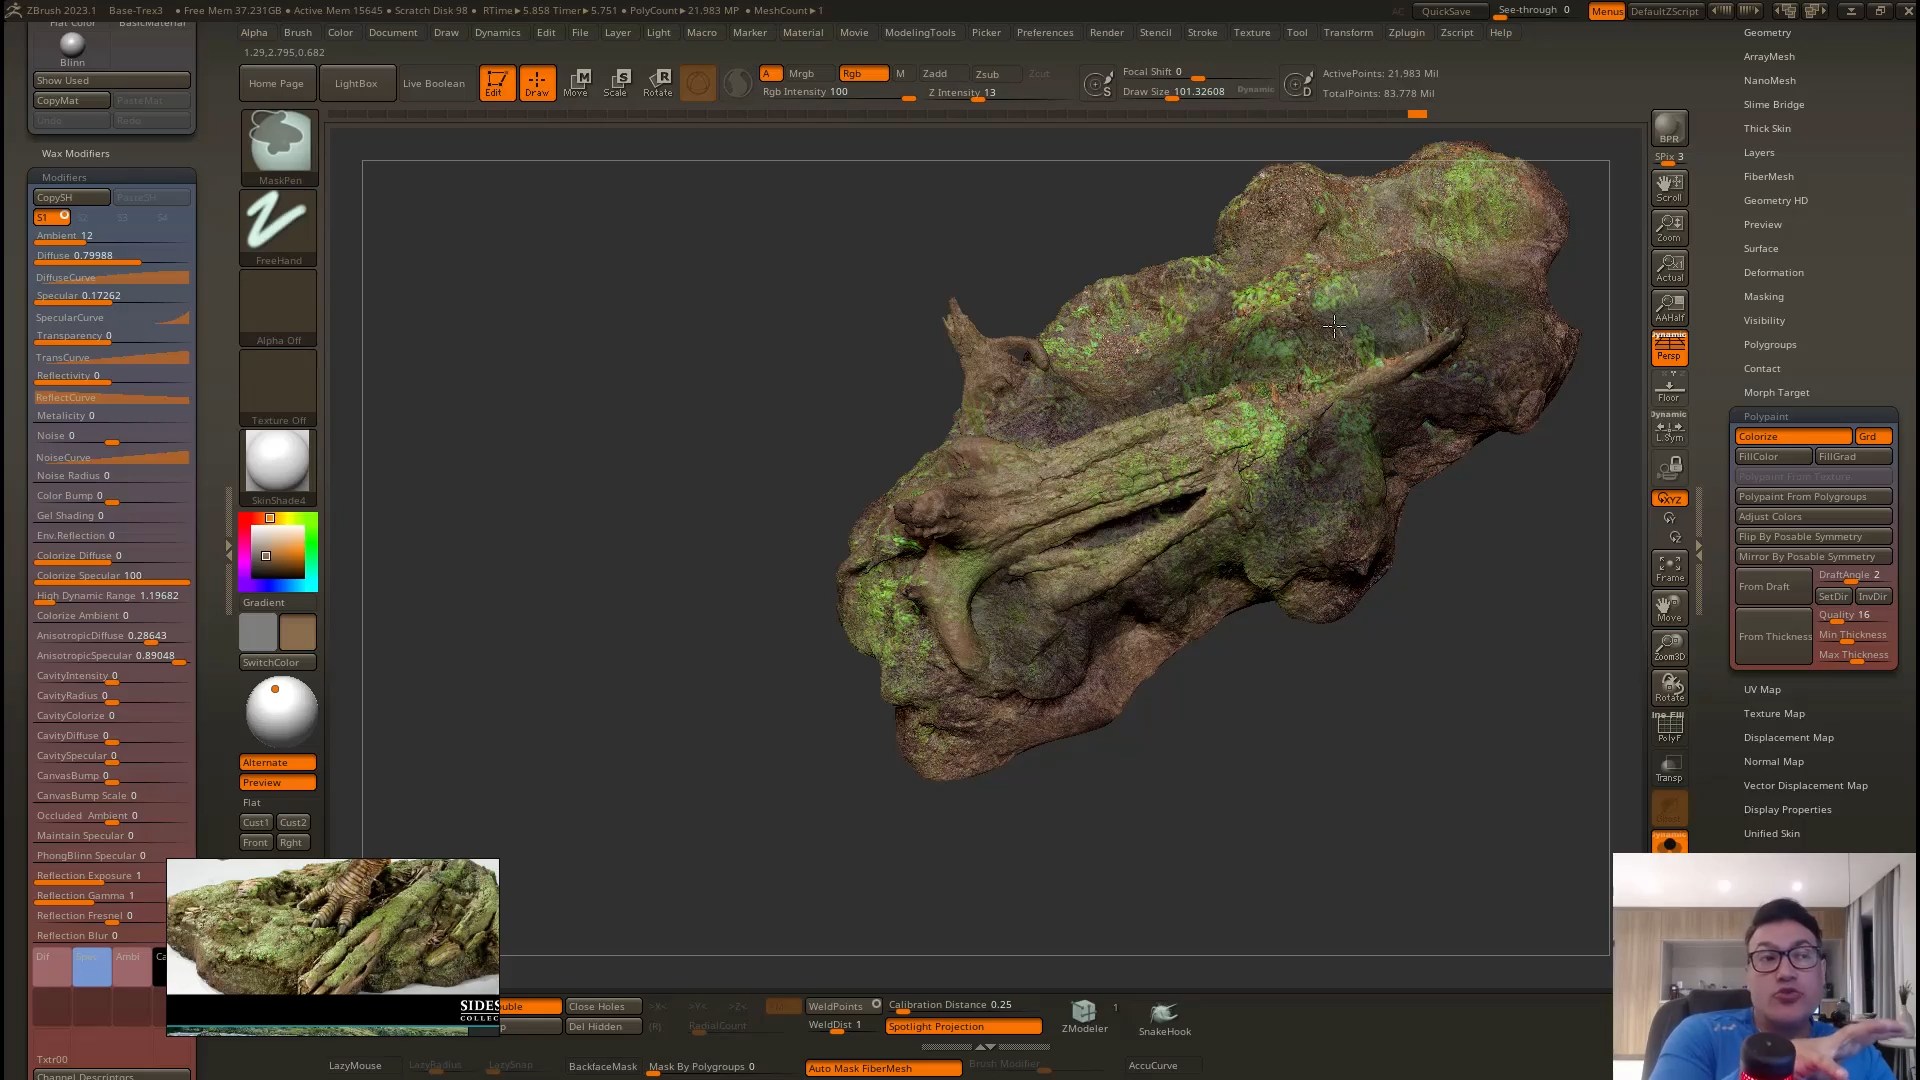Click the LightBox button
1920x1080 pixels.
356,84
